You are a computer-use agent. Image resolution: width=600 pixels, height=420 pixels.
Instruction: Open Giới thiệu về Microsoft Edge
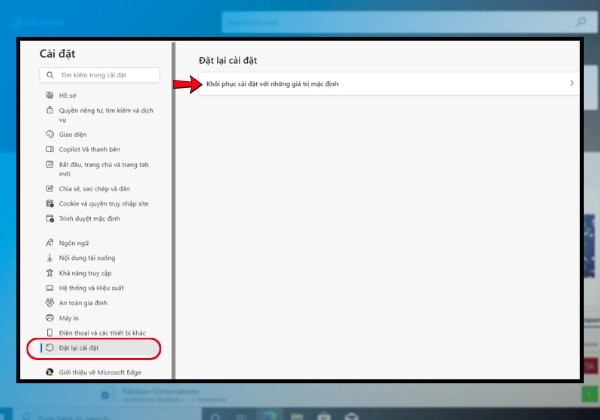(99, 372)
